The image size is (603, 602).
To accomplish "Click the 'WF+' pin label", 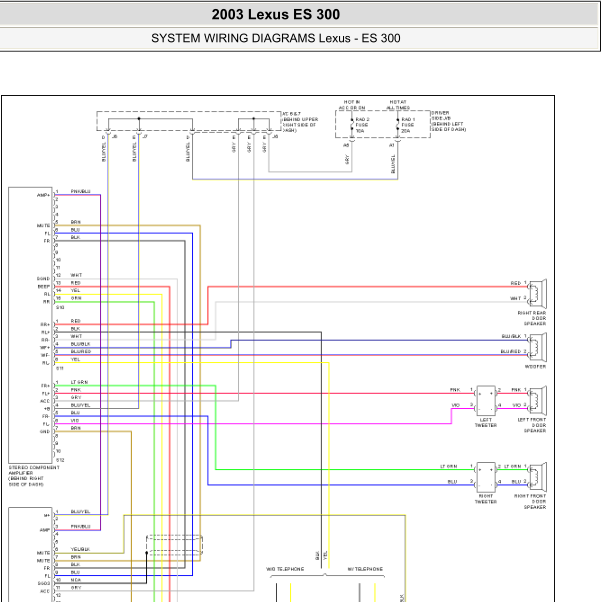I will pyautogui.click(x=45, y=348).
